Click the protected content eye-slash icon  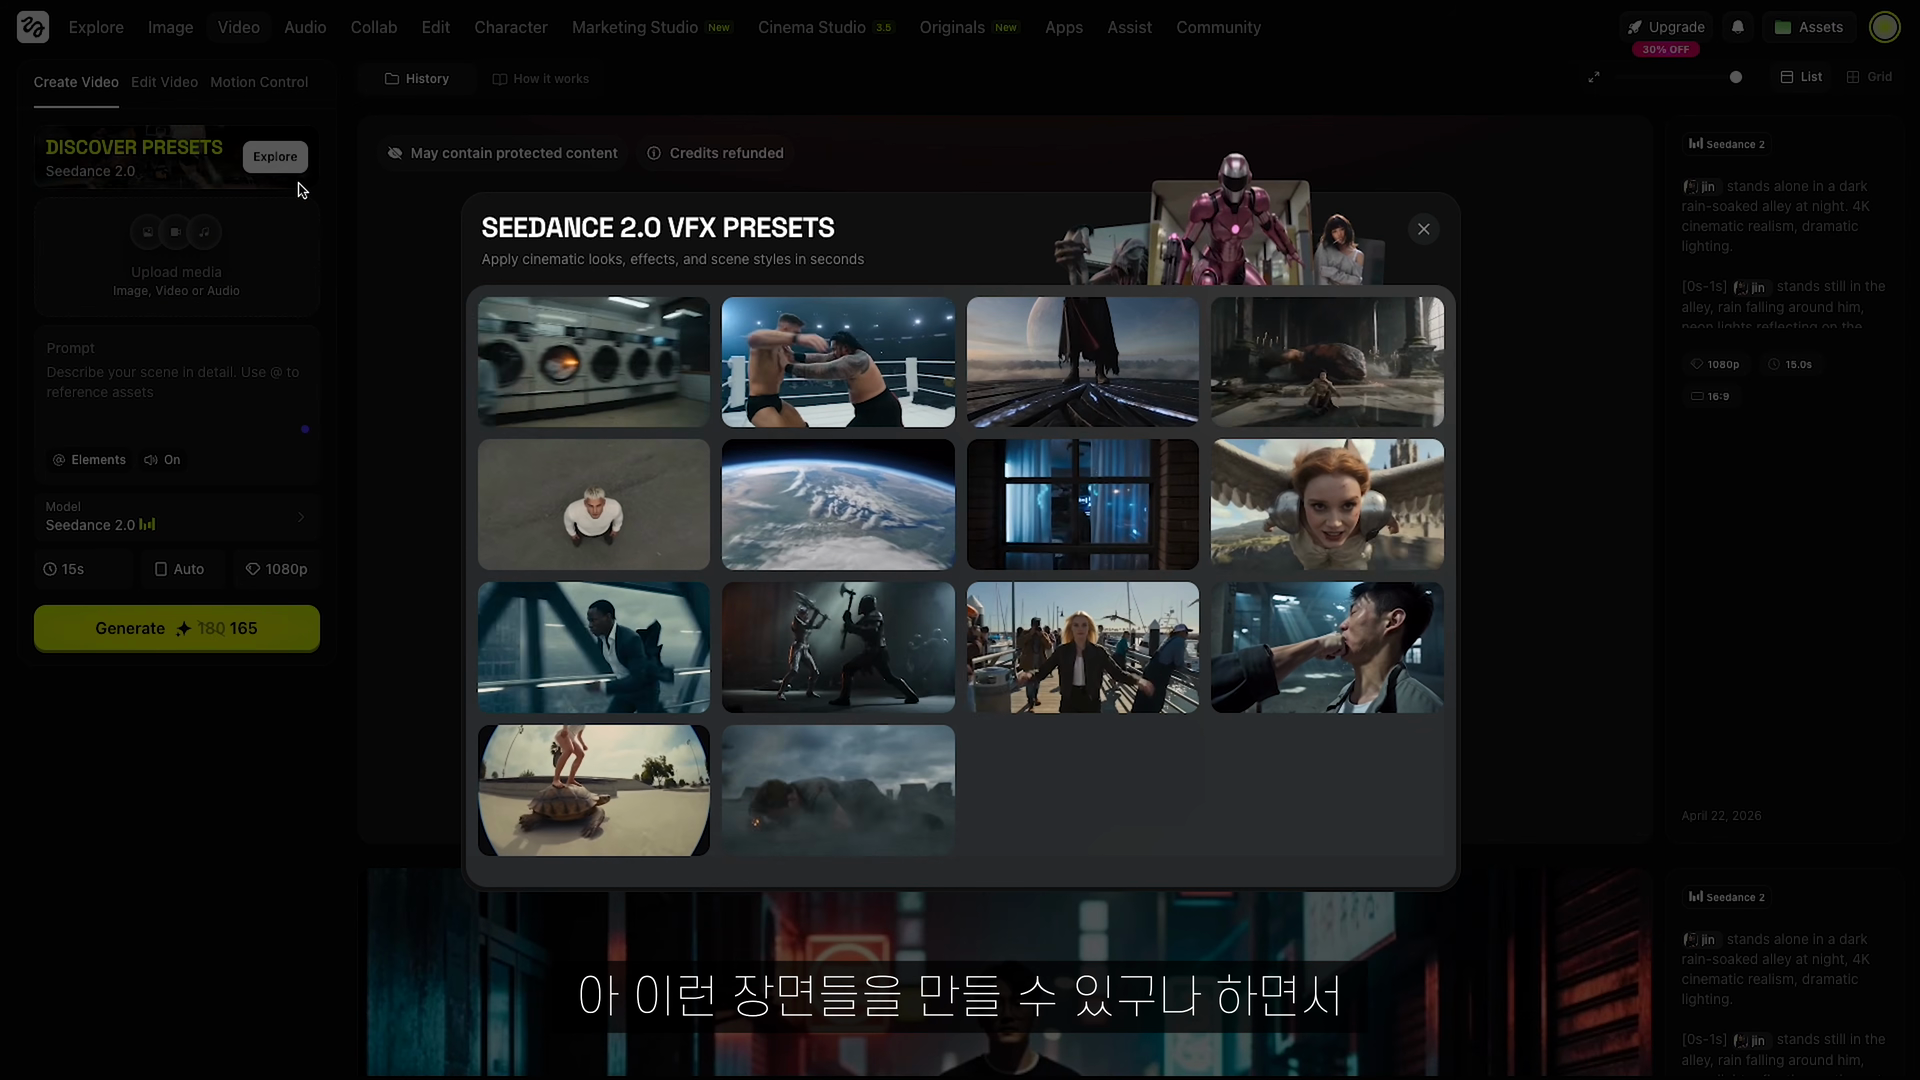[x=395, y=153]
